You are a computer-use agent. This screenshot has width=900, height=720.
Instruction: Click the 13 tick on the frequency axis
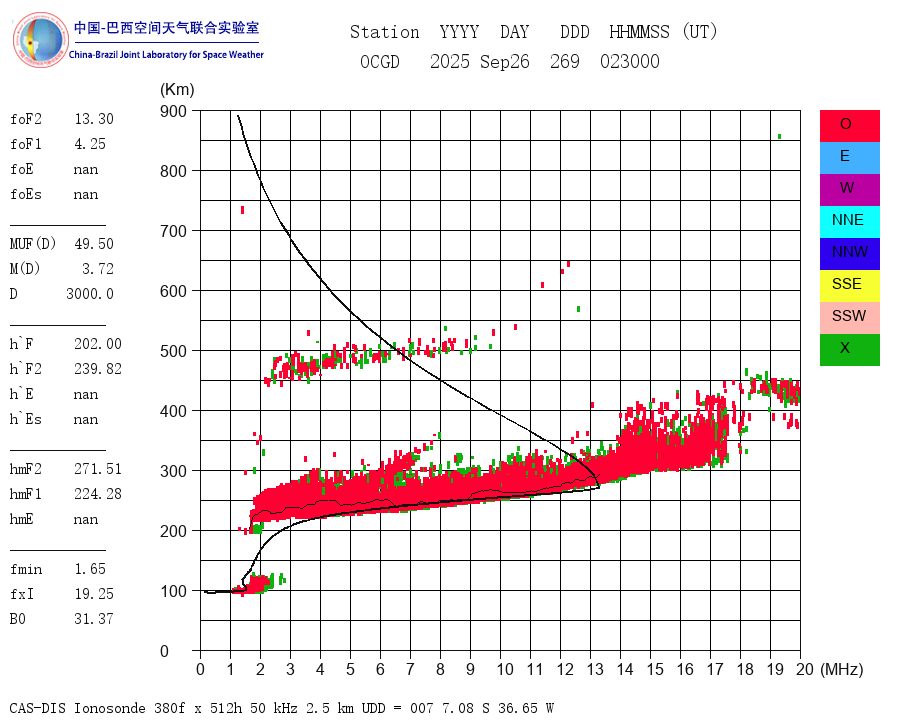[595, 669]
